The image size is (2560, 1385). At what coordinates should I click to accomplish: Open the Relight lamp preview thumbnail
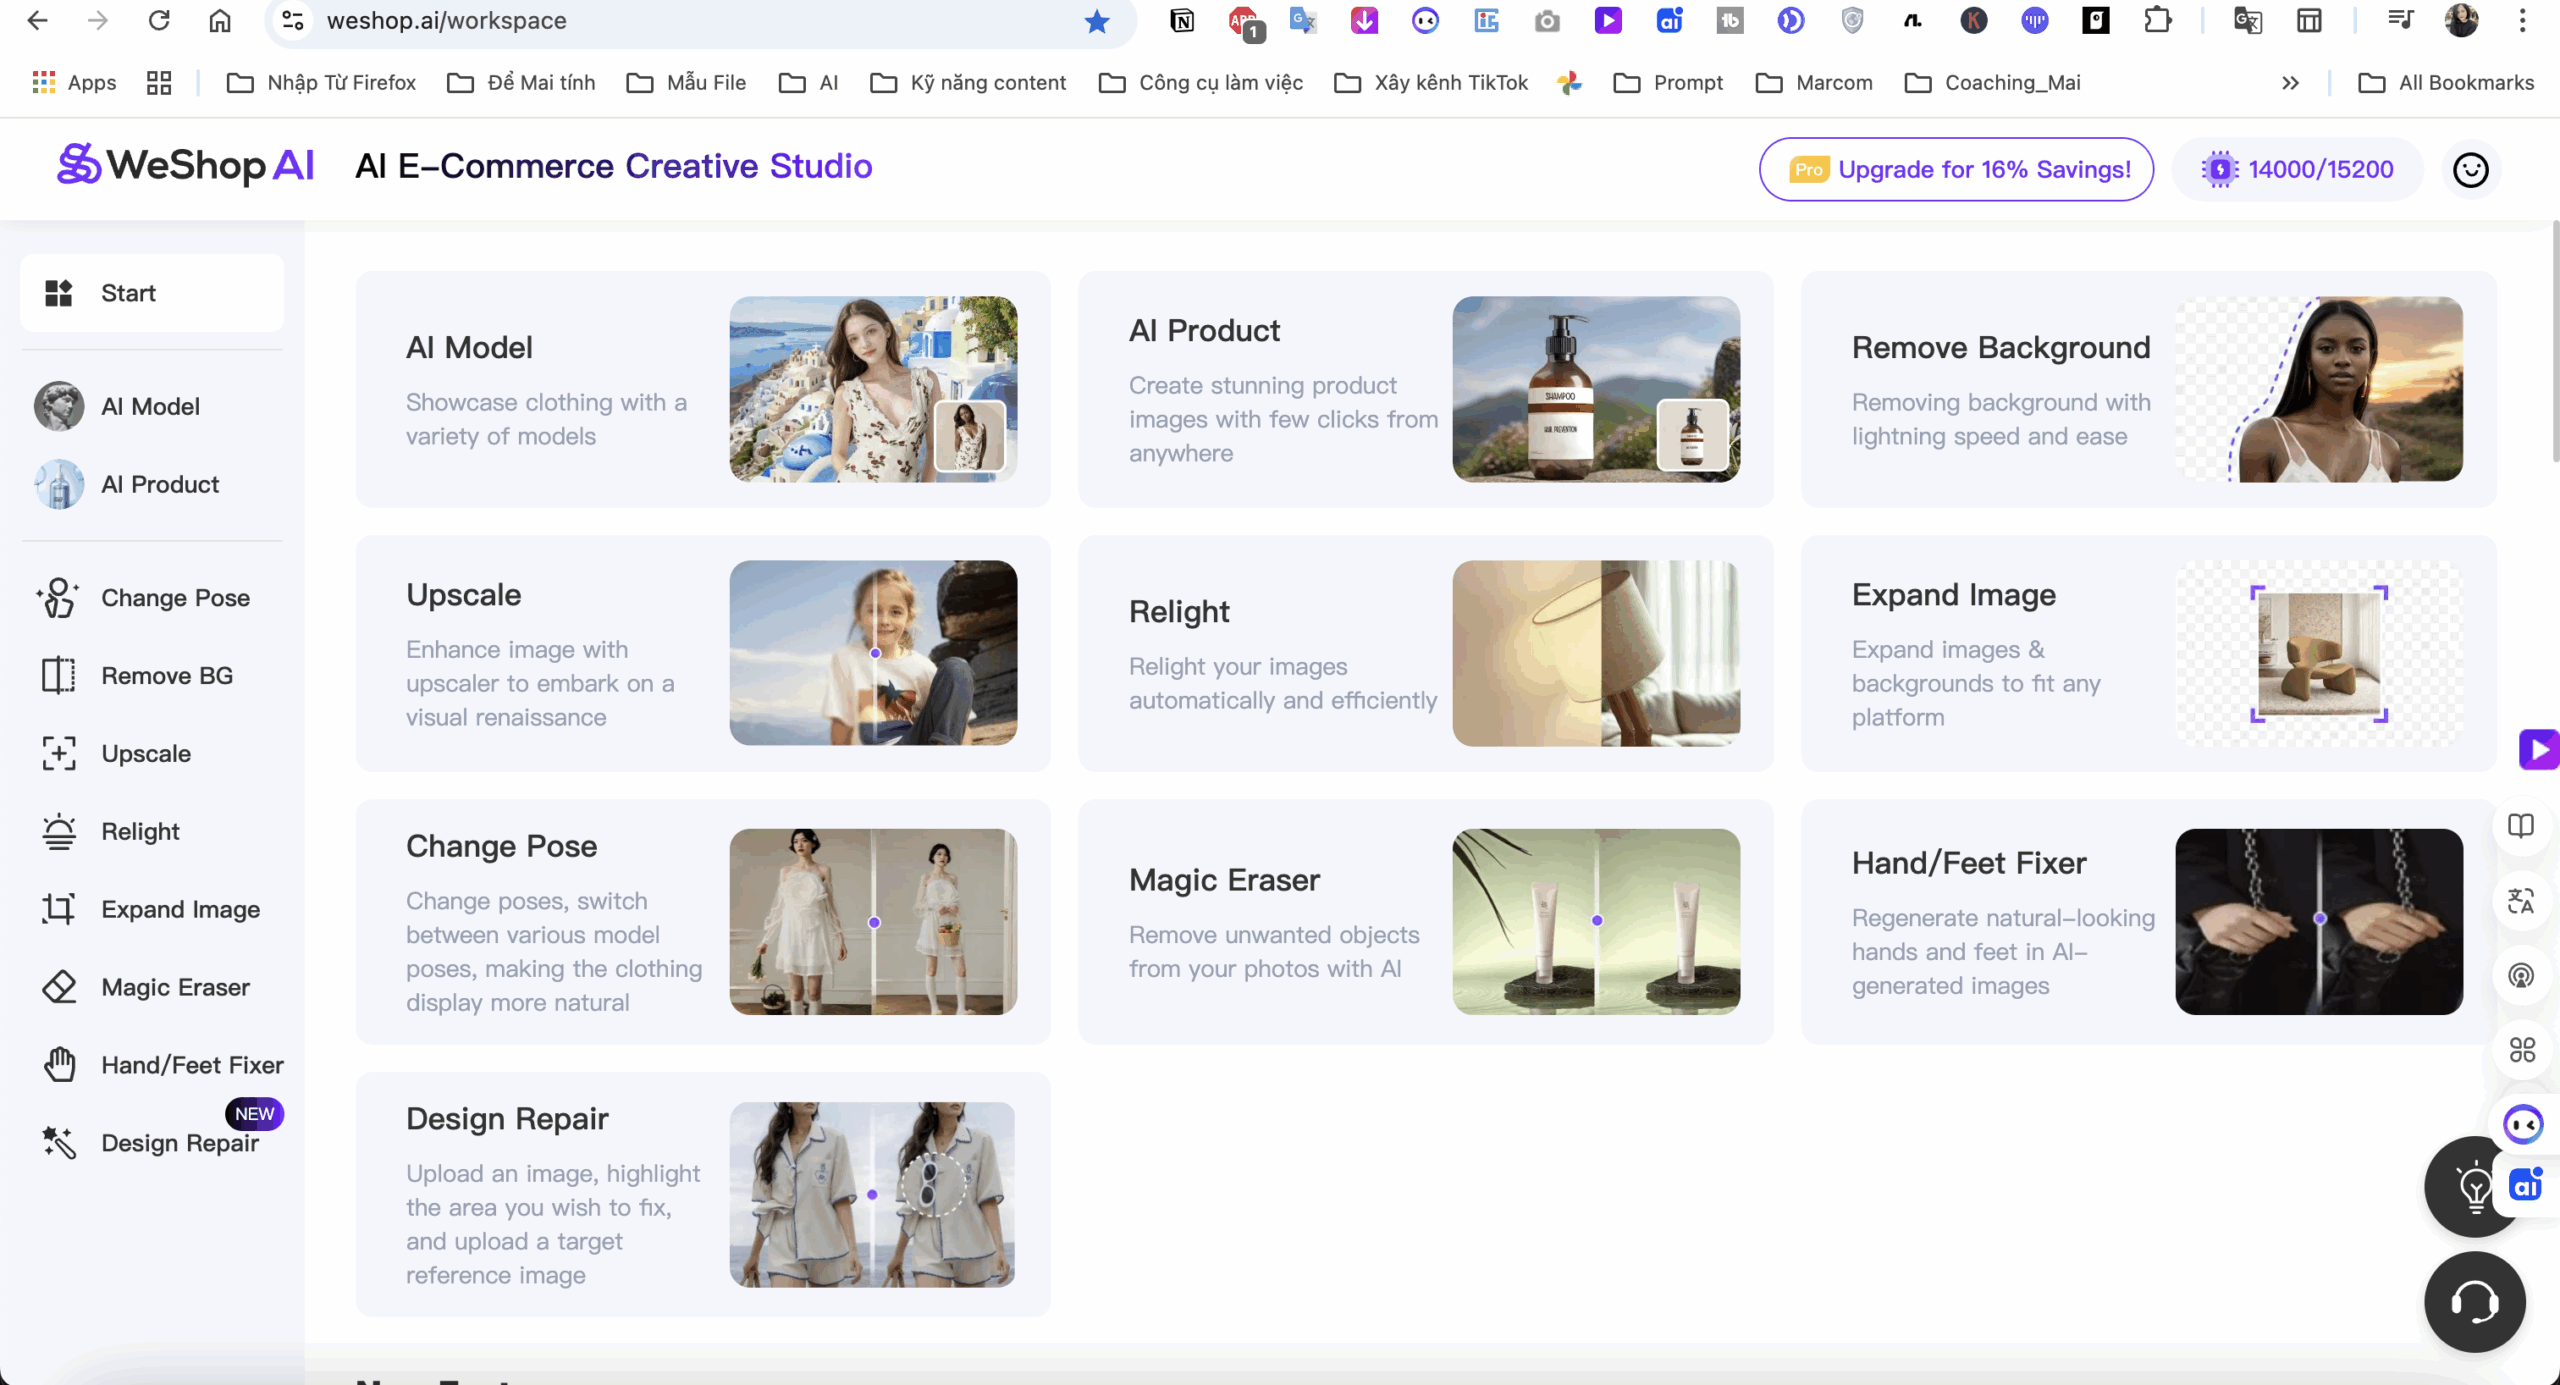pyautogui.click(x=1596, y=653)
